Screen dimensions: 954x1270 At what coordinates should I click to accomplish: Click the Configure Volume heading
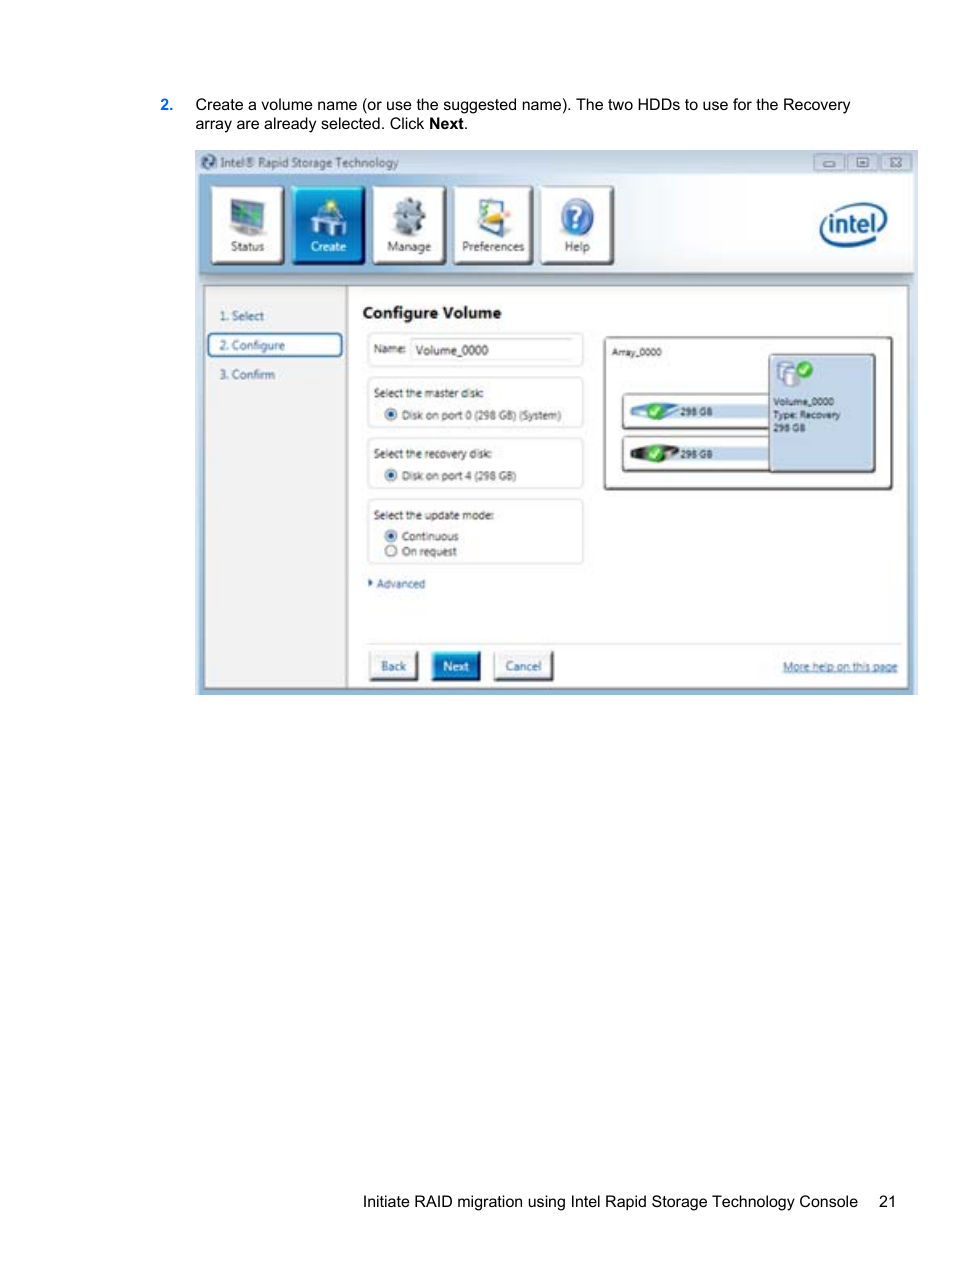[432, 313]
